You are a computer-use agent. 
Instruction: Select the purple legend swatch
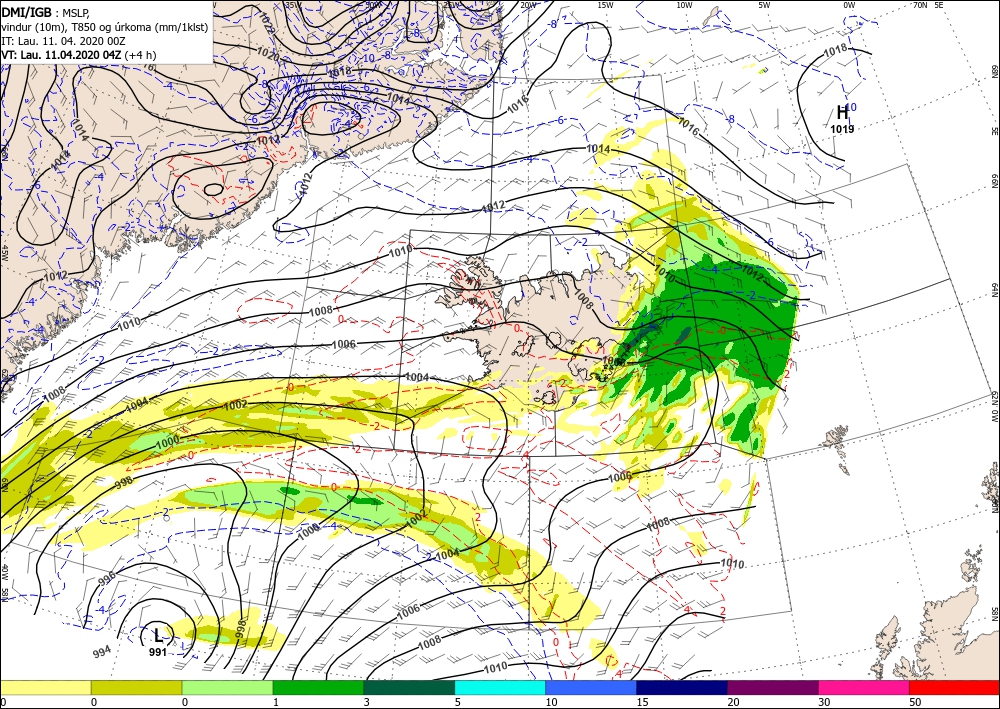pyautogui.click(x=773, y=687)
